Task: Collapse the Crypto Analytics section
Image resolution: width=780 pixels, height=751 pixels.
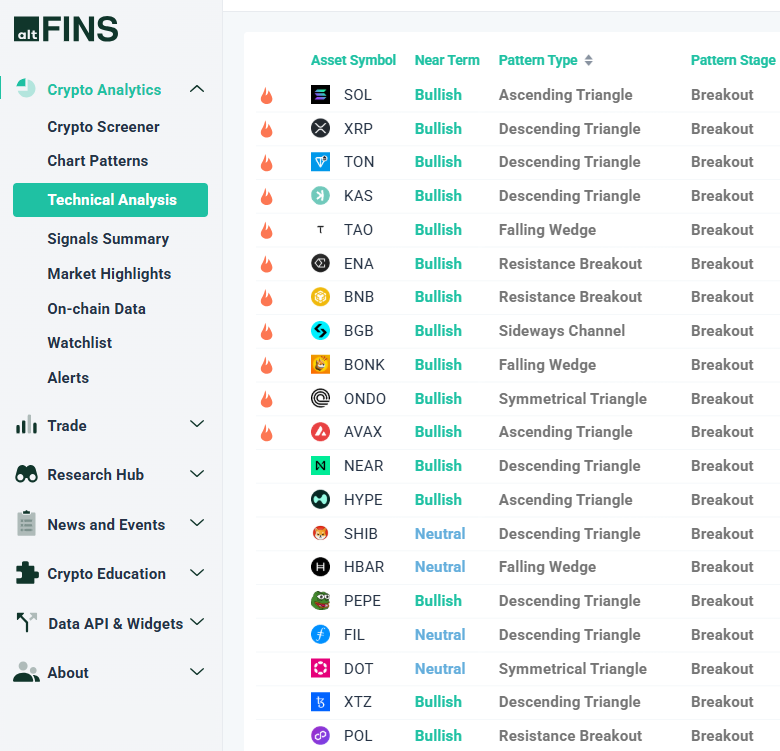Action: click(197, 90)
